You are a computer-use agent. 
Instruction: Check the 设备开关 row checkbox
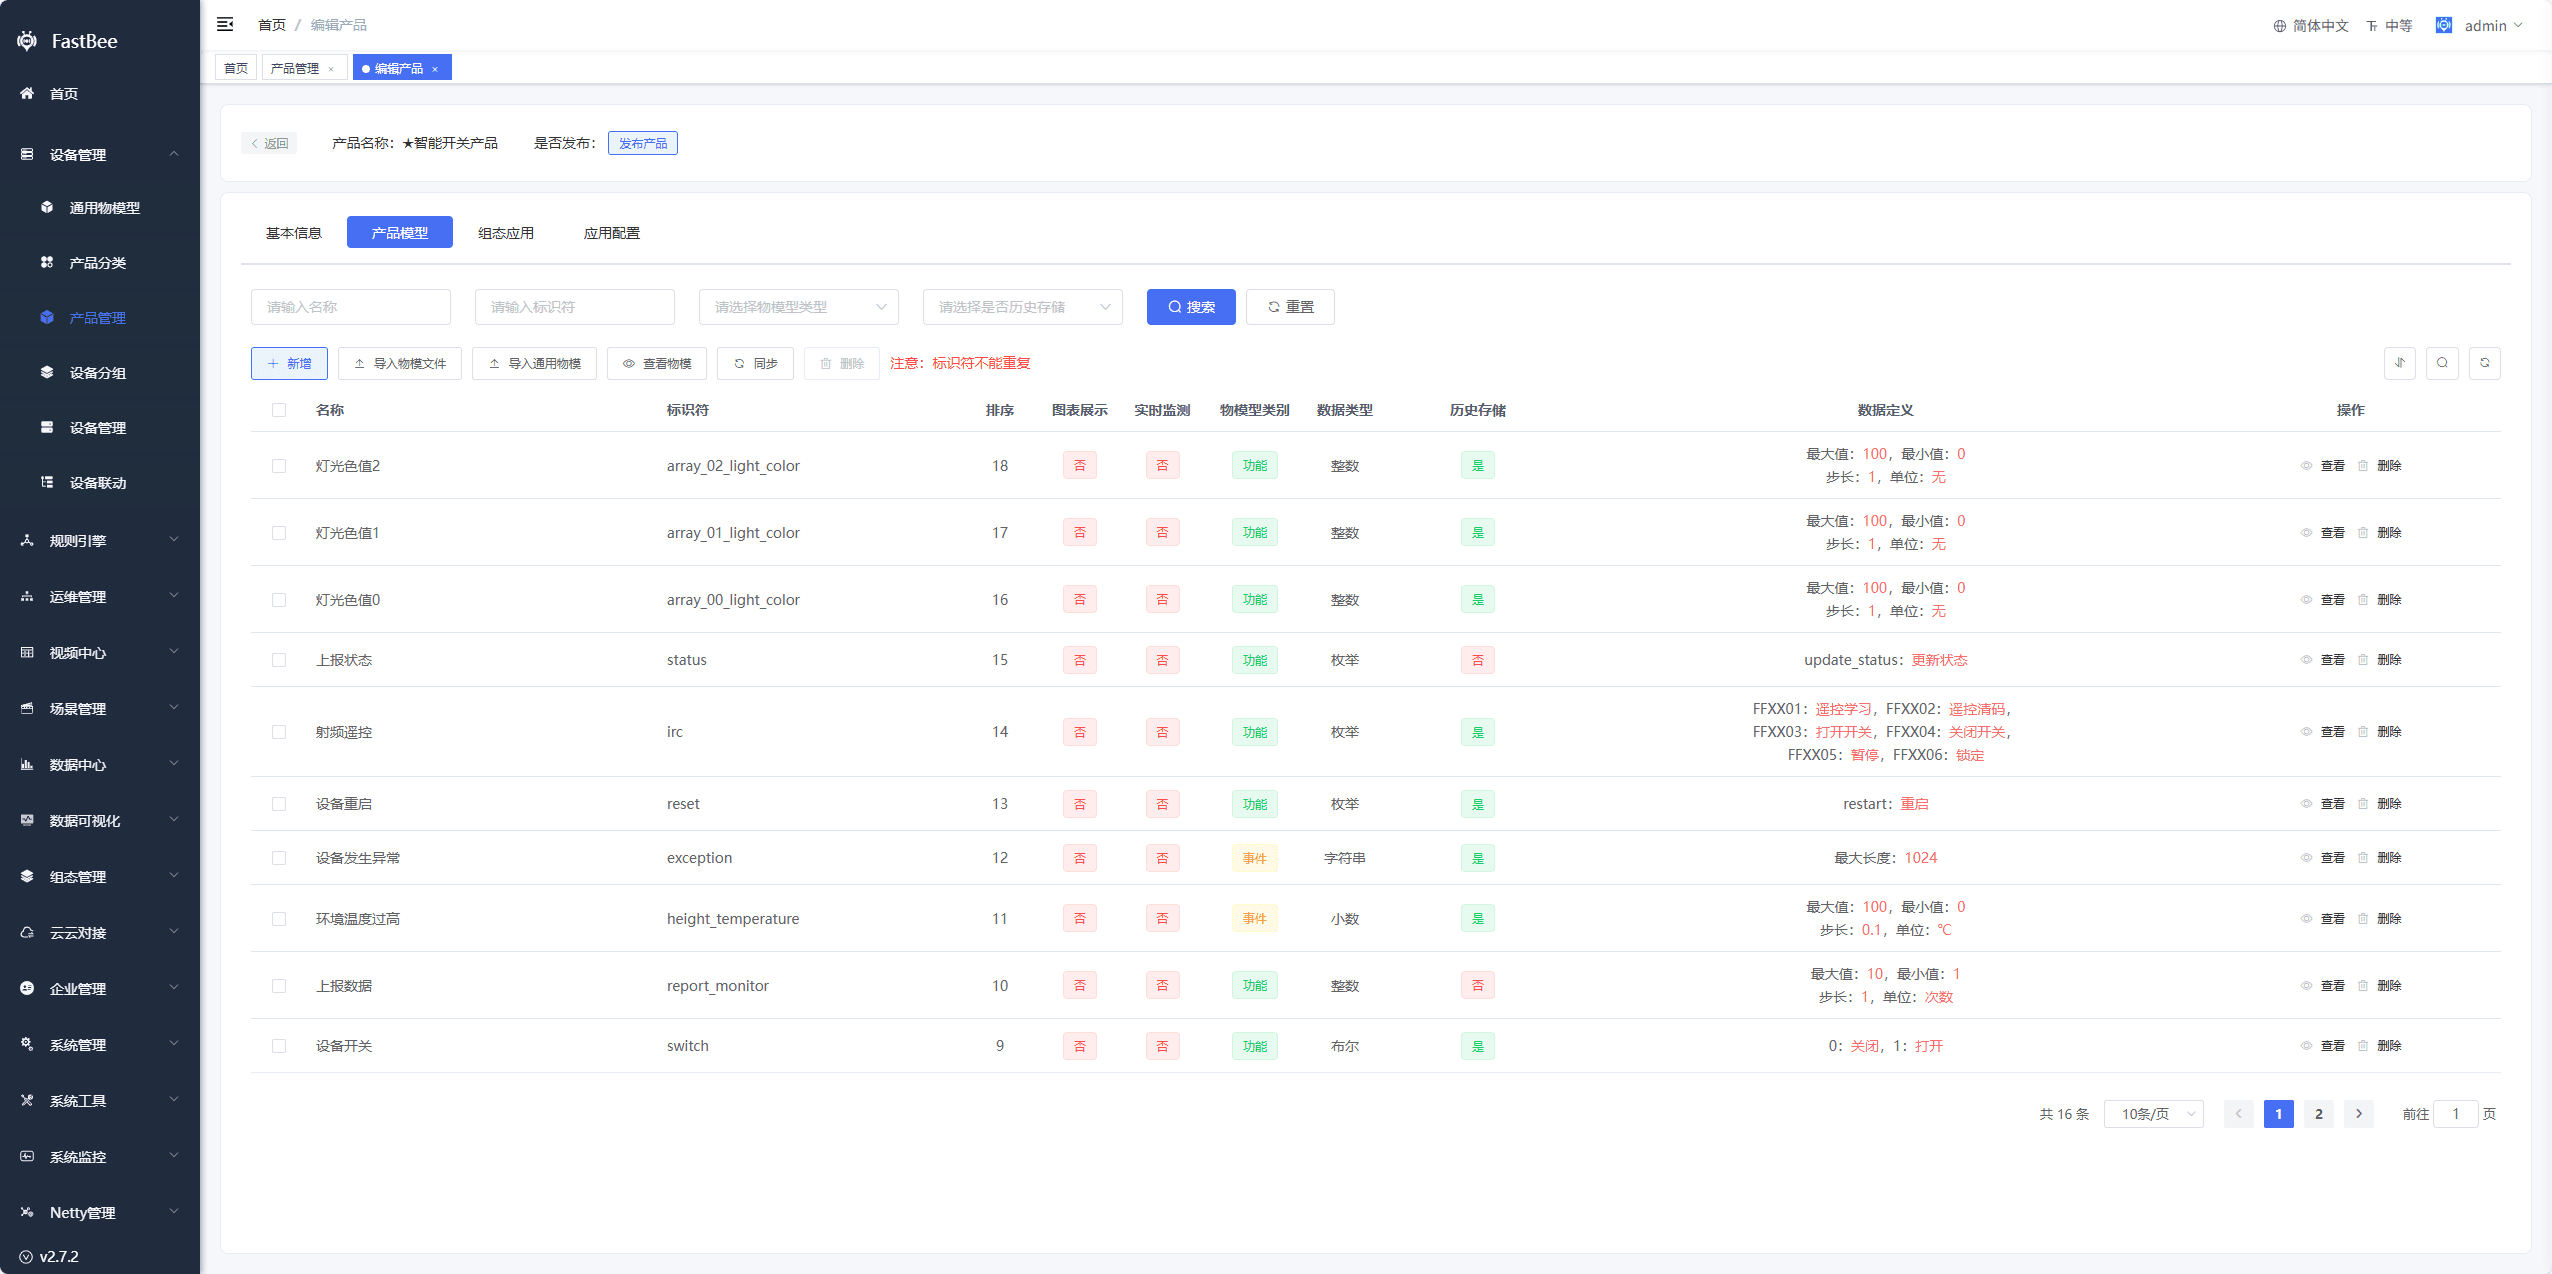[279, 1045]
